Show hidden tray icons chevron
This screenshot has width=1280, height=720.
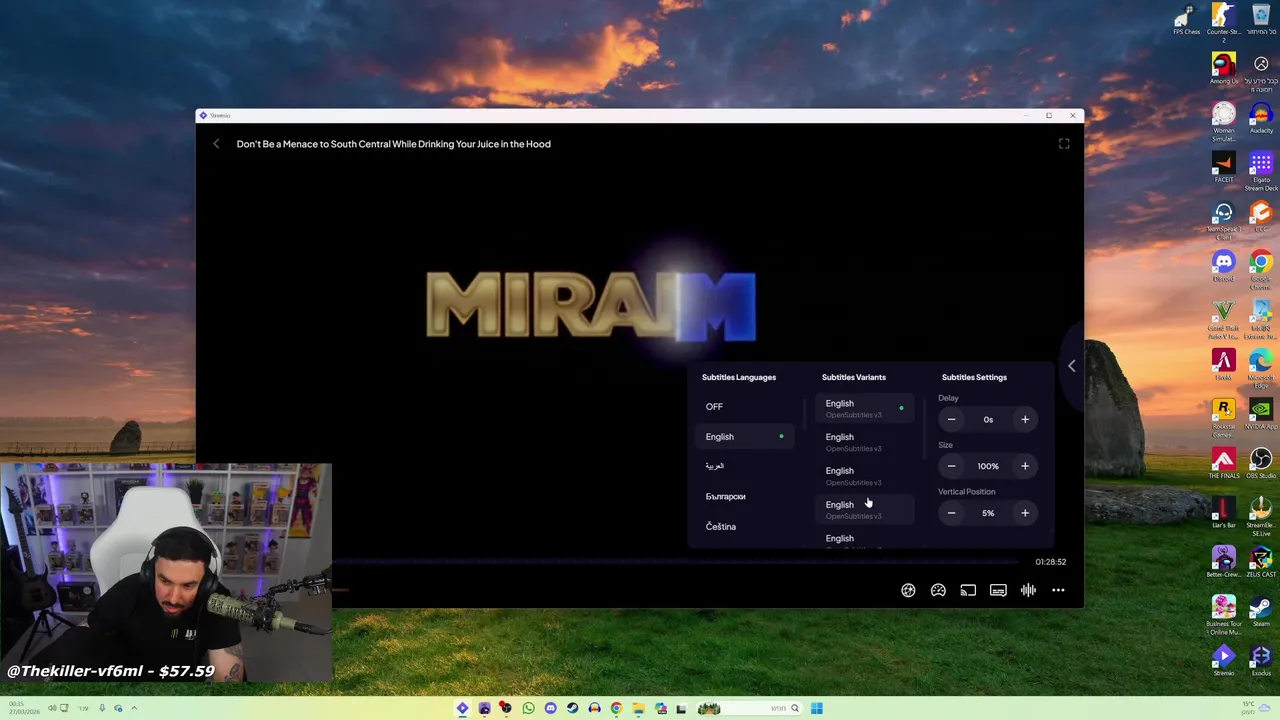[134, 709]
